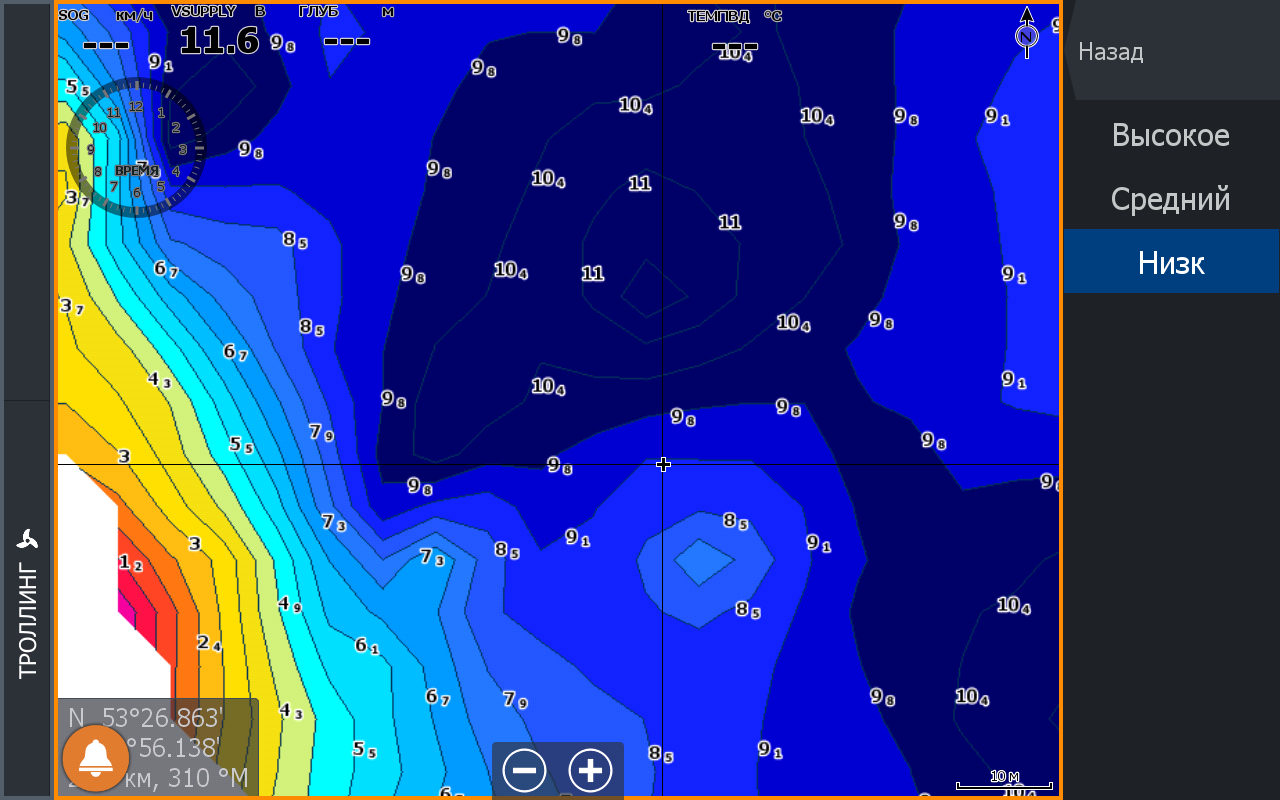The width and height of the screenshot is (1280, 800).
Task: Select the Средний option
Action: click(x=1171, y=200)
